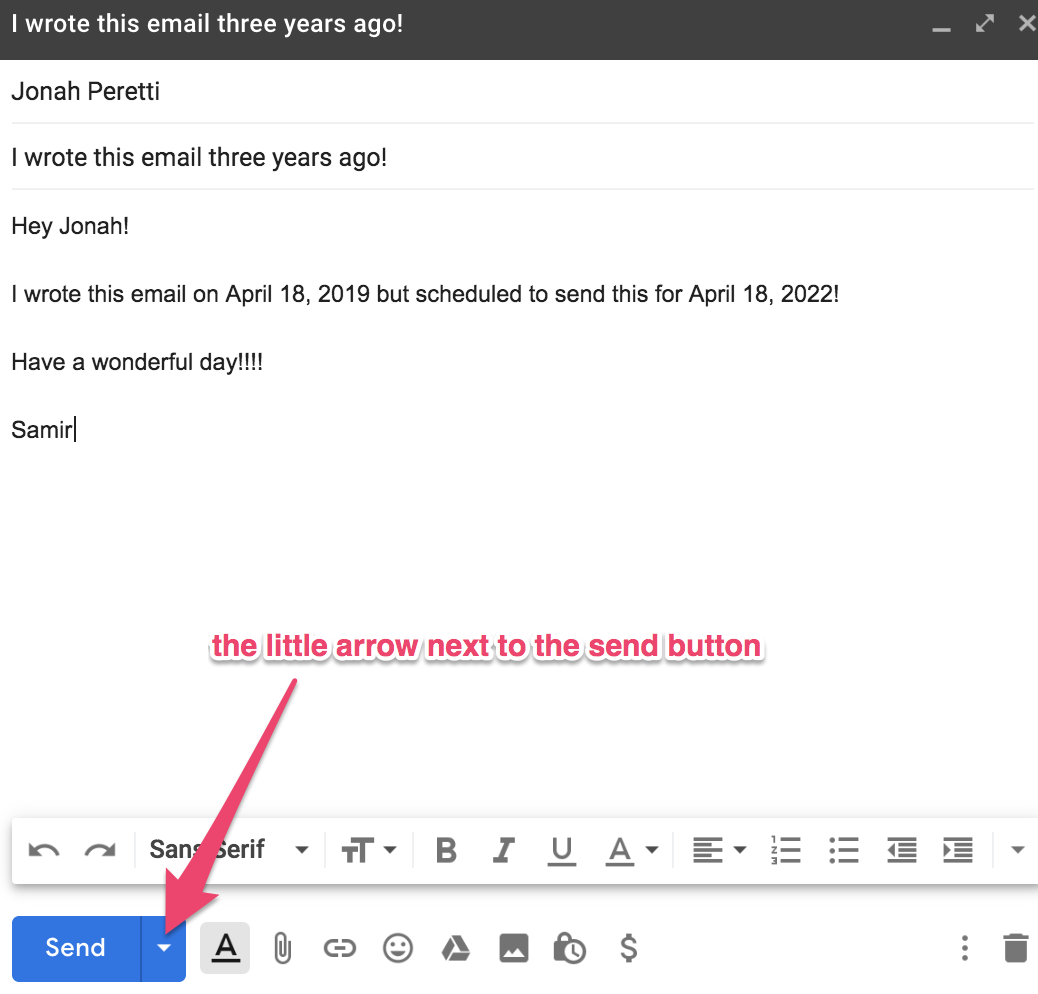Toggle bold formatting

click(446, 850)
